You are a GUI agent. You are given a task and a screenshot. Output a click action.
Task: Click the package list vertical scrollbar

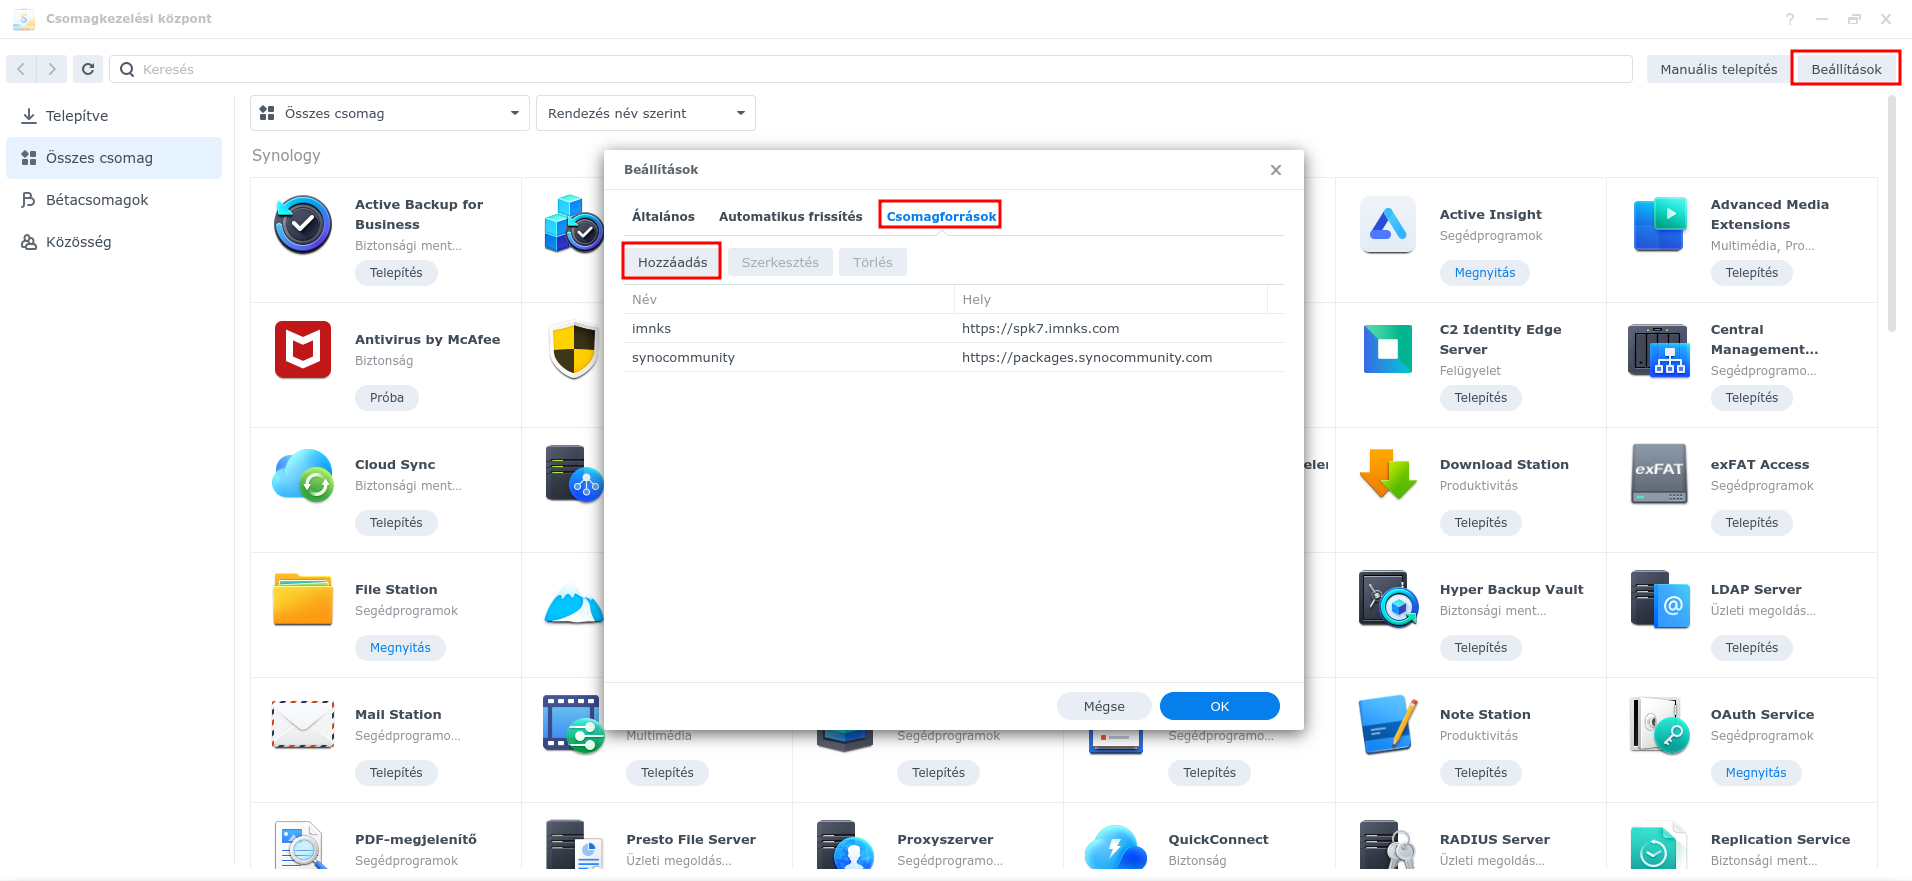(1891, 213)
